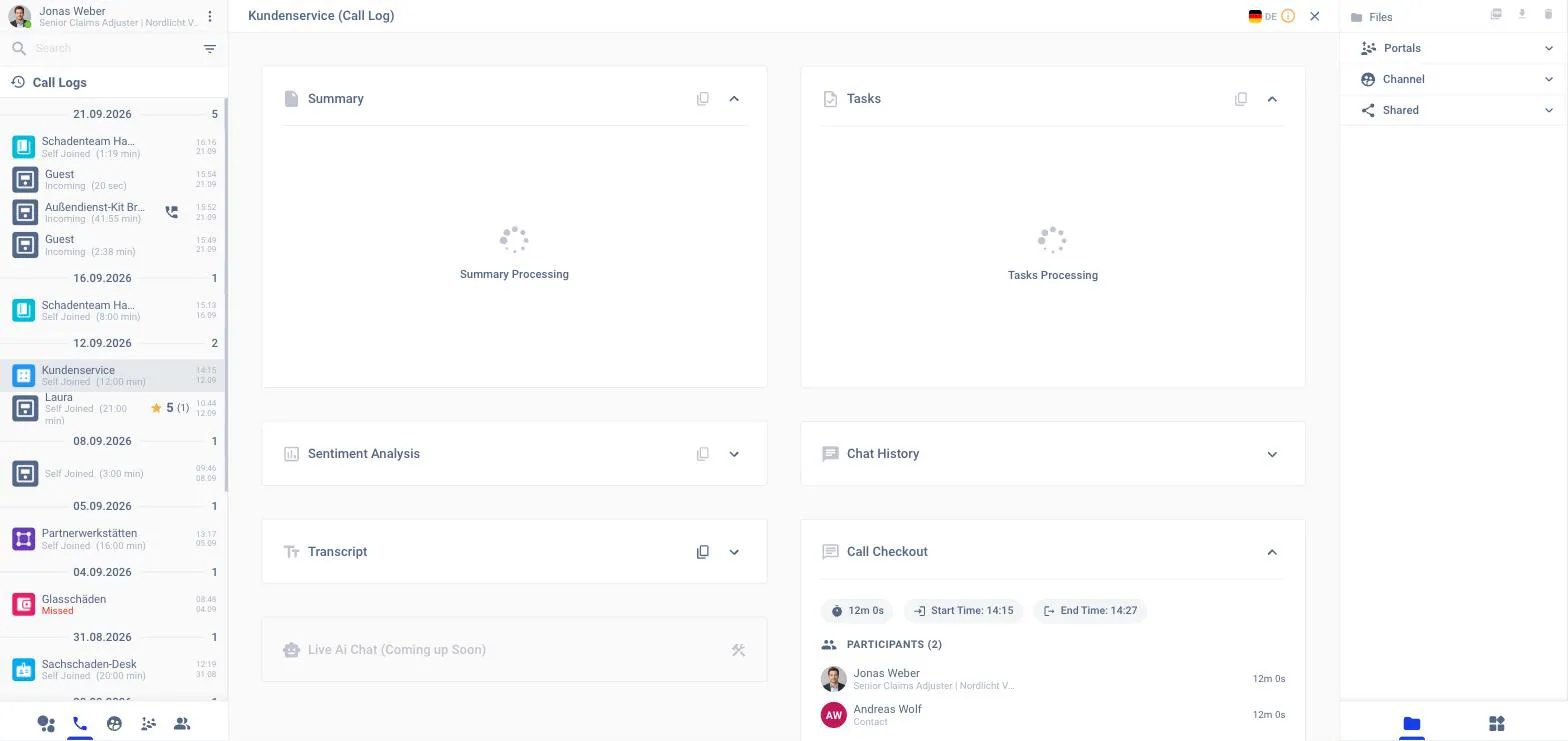This screenshot has width=1568, height=741.
Task: Focus the Search field in sidebar
Action: pyautogui.click(x=115, y=49)
